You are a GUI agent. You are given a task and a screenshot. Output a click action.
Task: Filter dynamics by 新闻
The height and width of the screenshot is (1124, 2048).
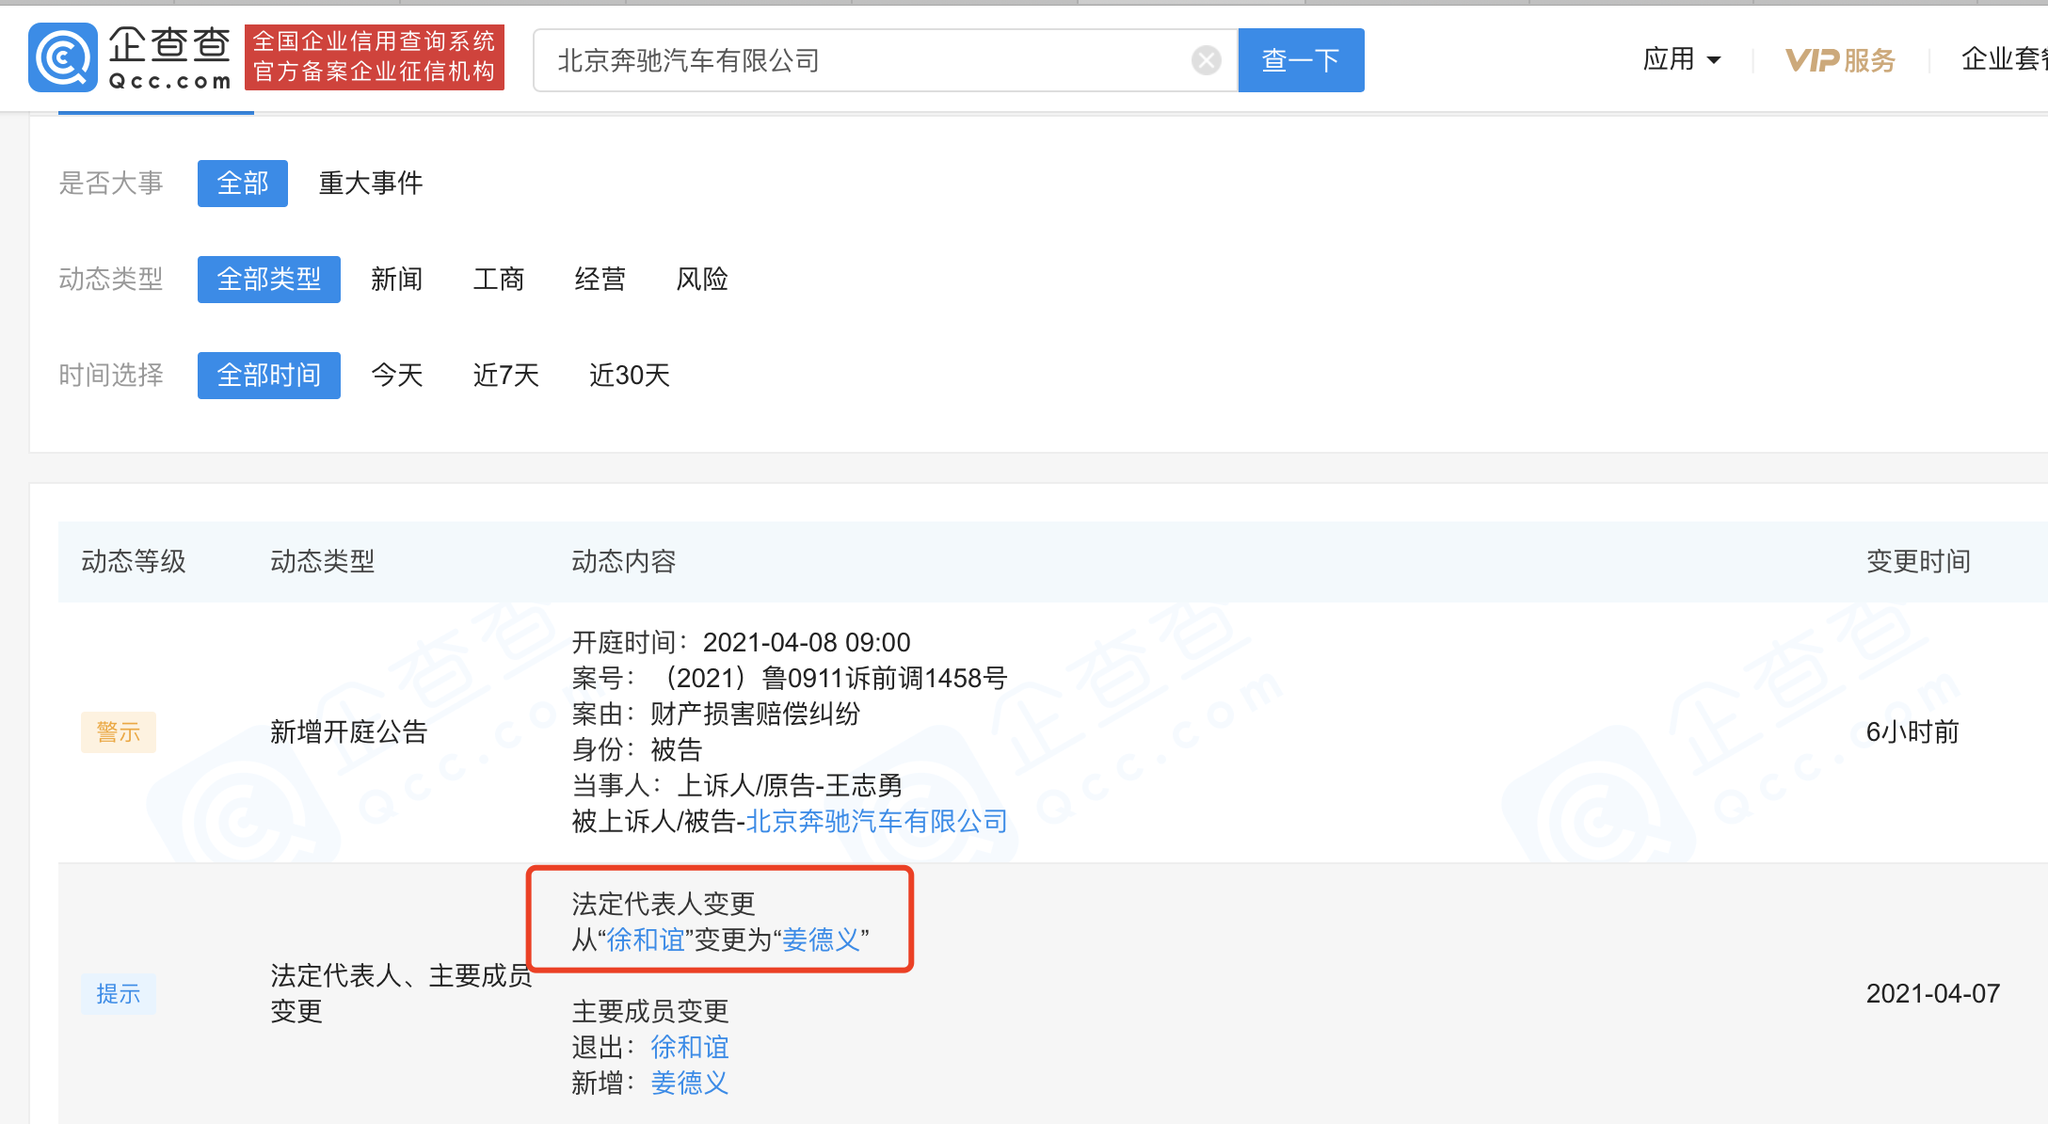[397, 279]
